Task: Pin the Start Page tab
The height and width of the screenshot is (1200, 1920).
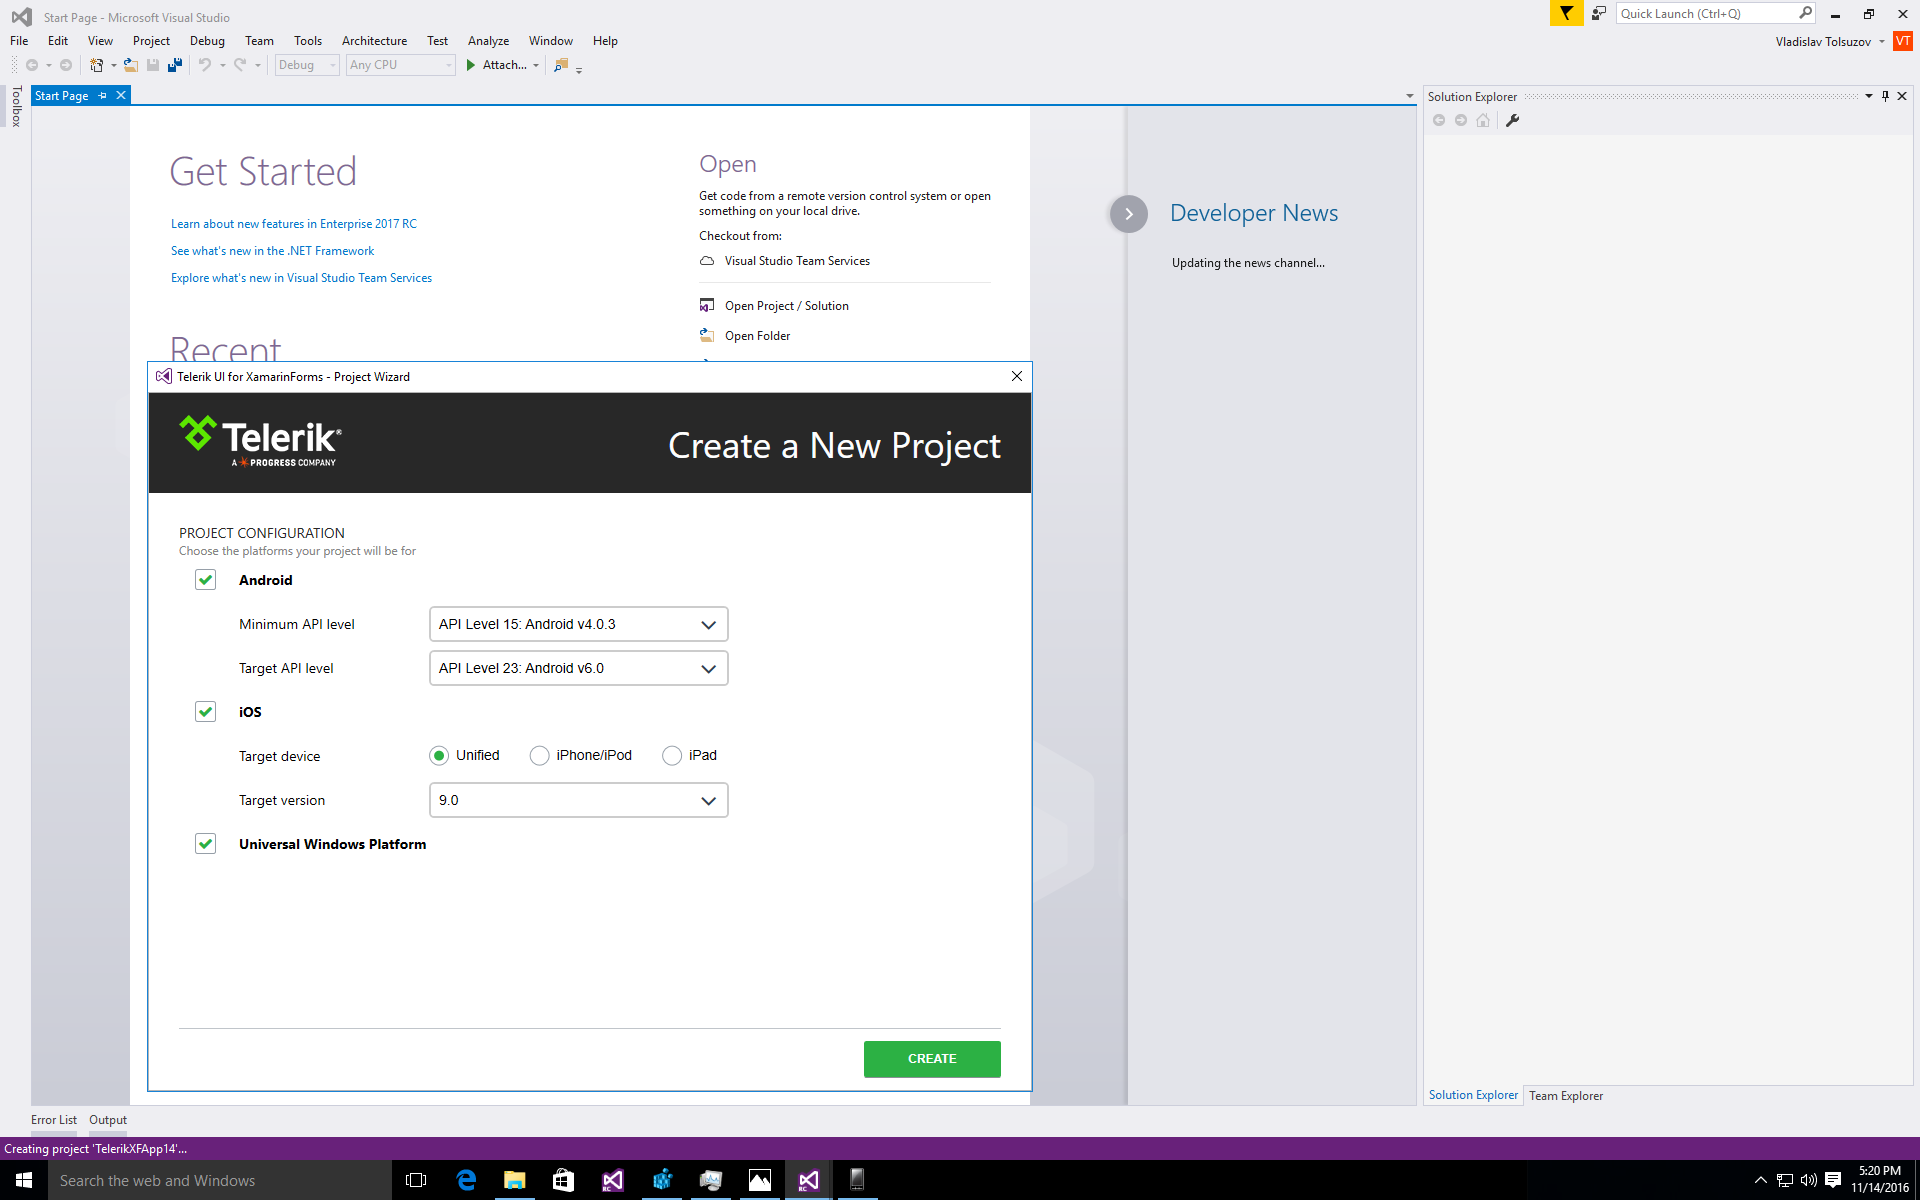Action: point(102,96)
